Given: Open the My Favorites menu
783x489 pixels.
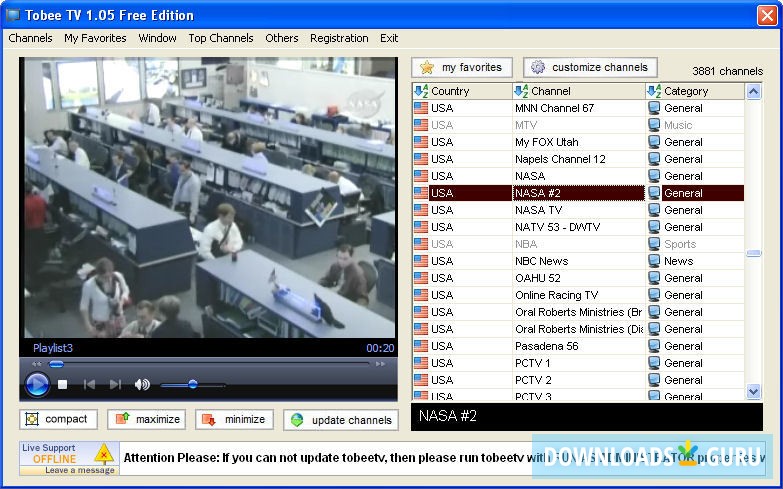Looking at the screenshot, I should click(x=95, y=38).
